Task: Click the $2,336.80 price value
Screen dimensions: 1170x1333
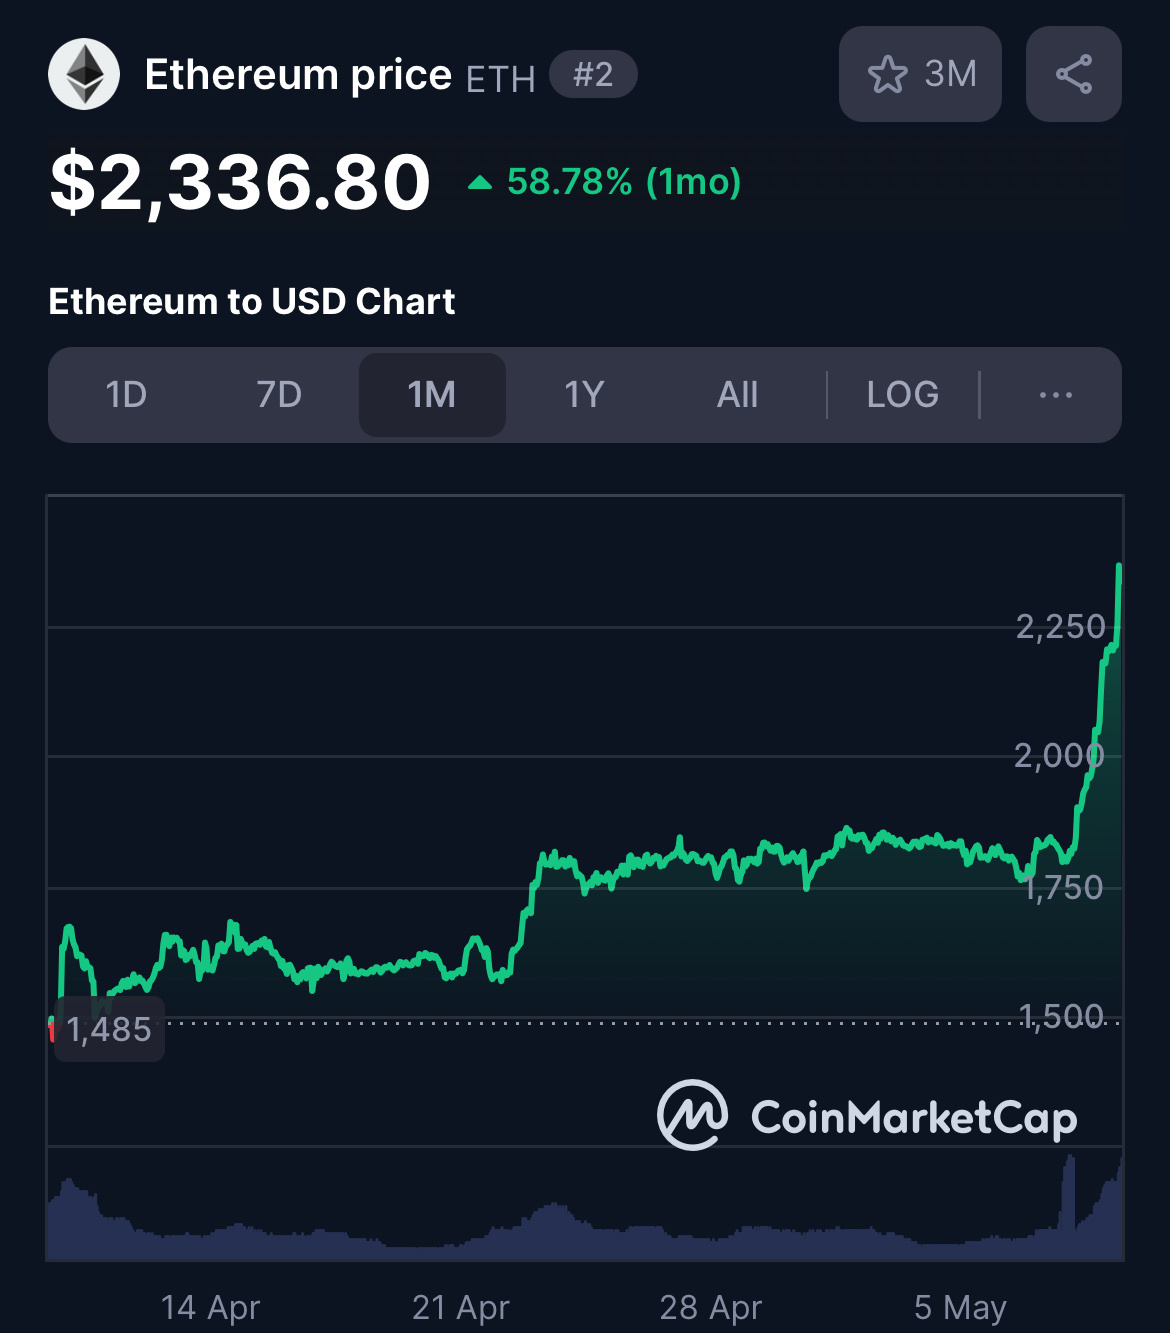Action: pos(240,182)
